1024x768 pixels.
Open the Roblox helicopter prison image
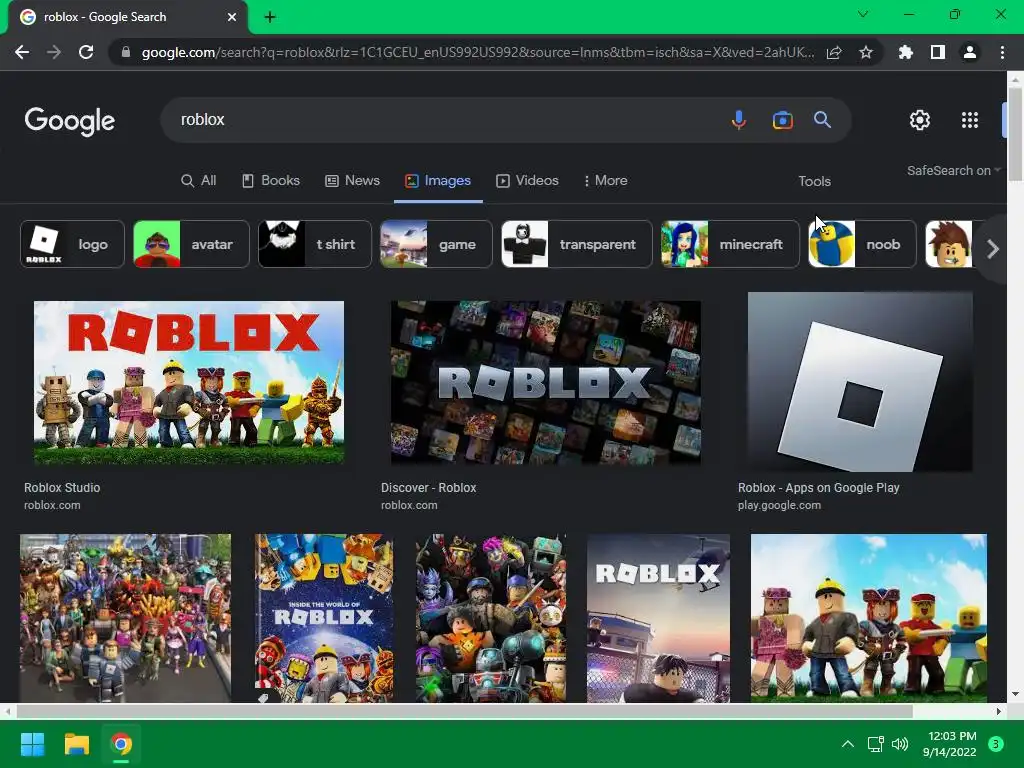[658, 618]
